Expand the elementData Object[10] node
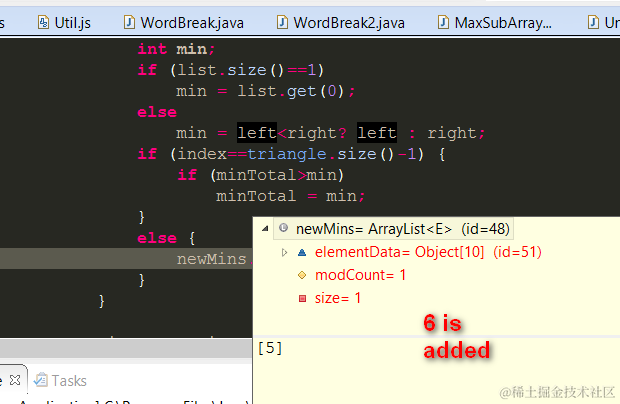 tap(284, 252)
